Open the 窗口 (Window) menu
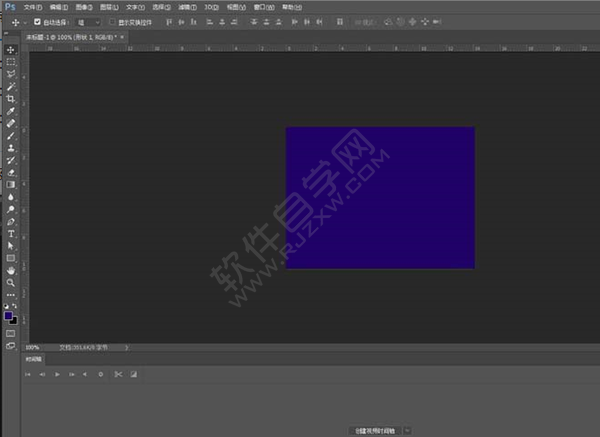600x437 pixels. (263, 6)
